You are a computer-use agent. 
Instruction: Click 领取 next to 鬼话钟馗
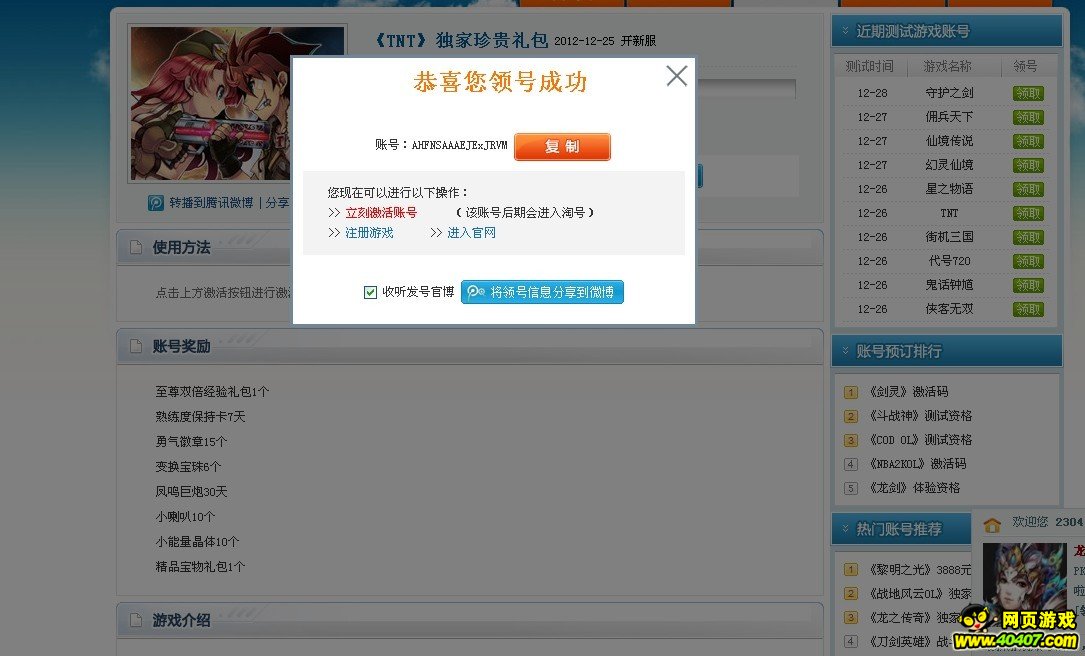click(1028, 285)
